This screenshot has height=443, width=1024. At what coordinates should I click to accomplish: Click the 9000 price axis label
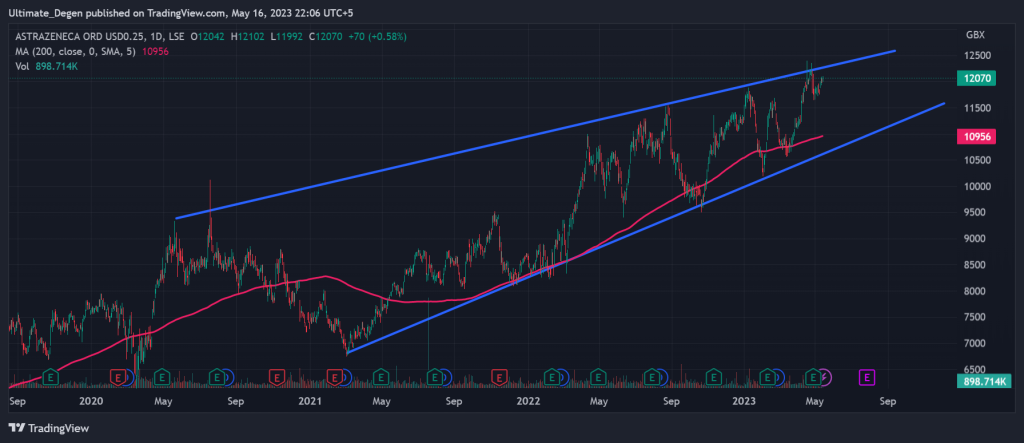point(974,238)
